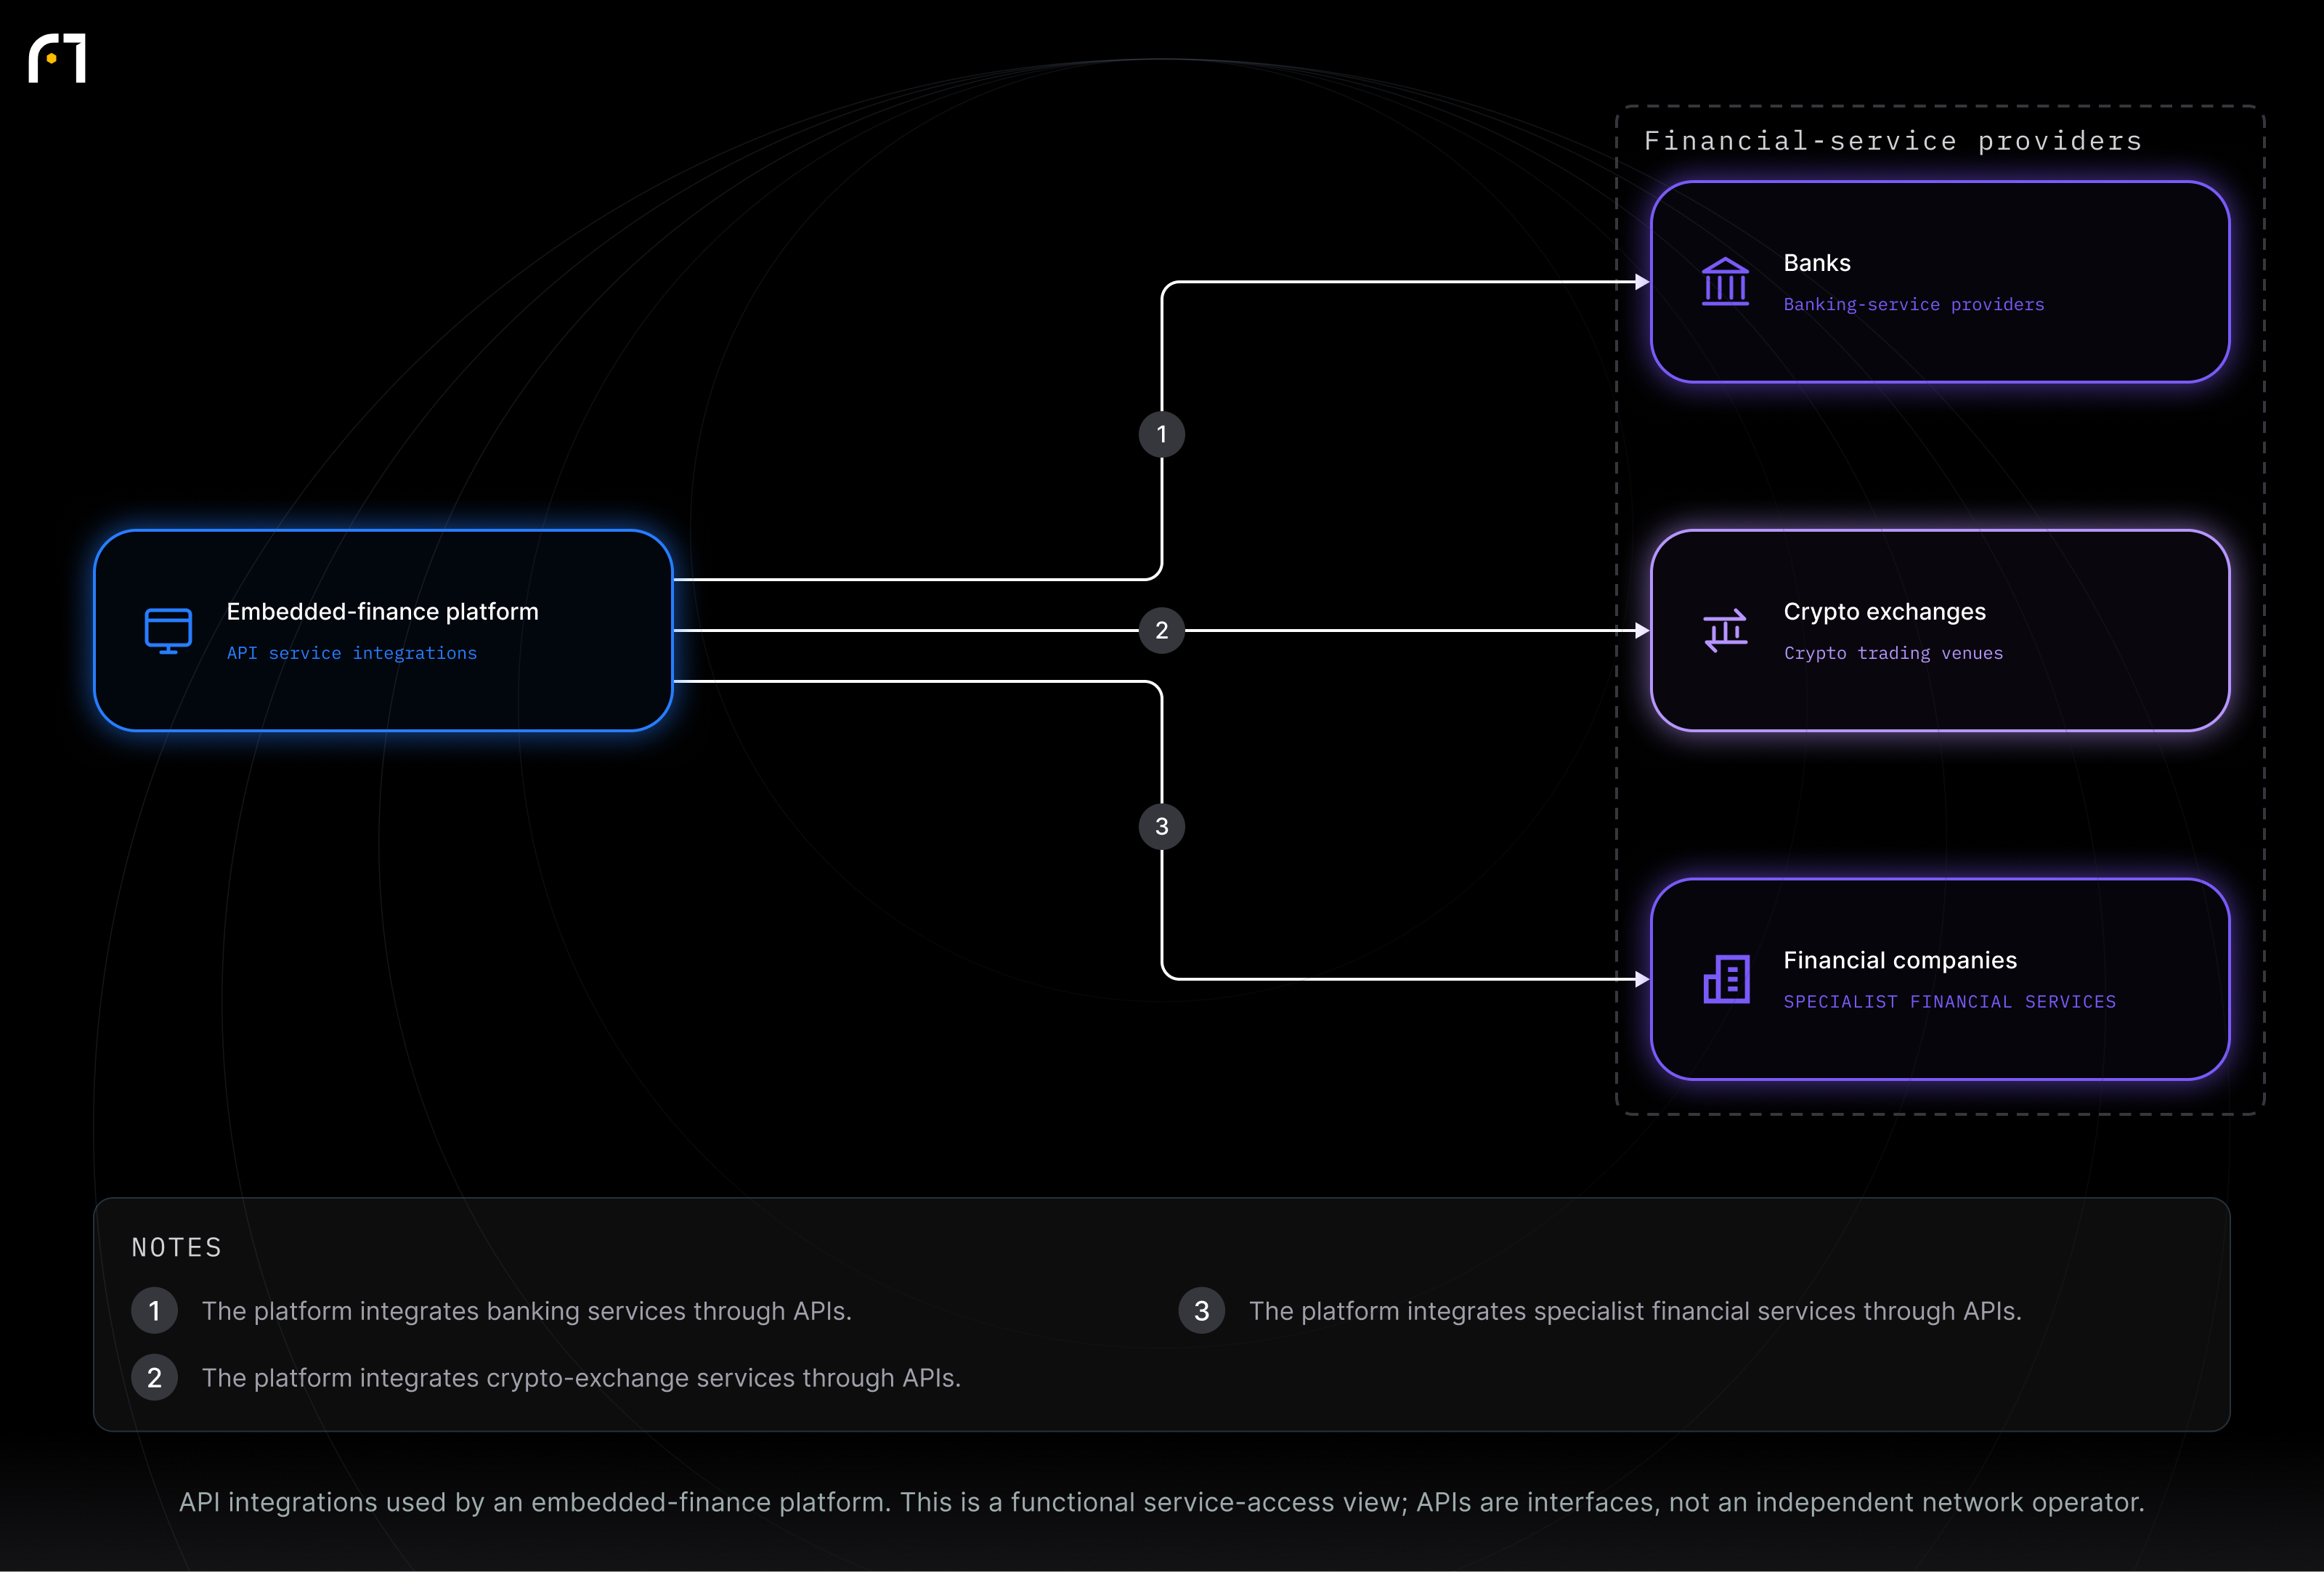The height and width of the screenshot is (1572, 2324).
Task: Click the 'API service integrations' subtitle
Action: (352, 653)
